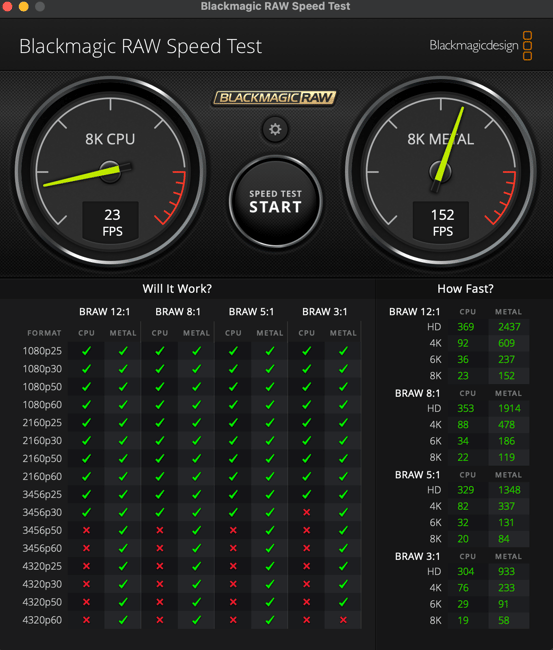
Task: Click the 609 4K Metal value
Action: [x=506, y=343]
